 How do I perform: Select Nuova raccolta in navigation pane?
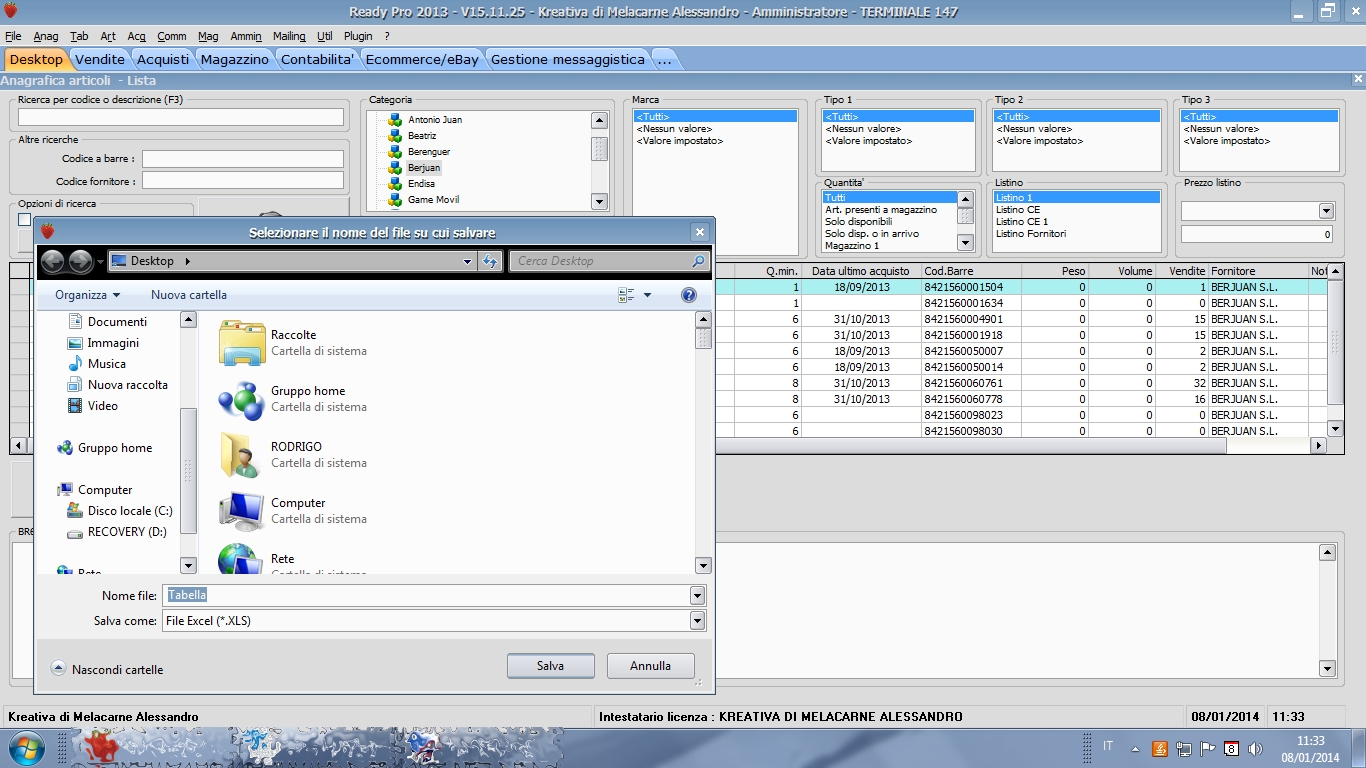(127, 385)
